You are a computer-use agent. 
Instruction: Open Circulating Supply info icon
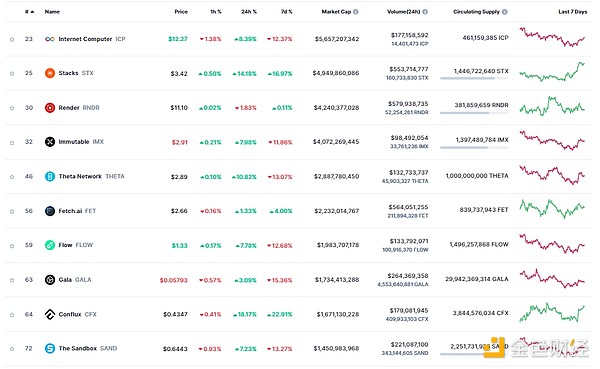pos(505,12)
